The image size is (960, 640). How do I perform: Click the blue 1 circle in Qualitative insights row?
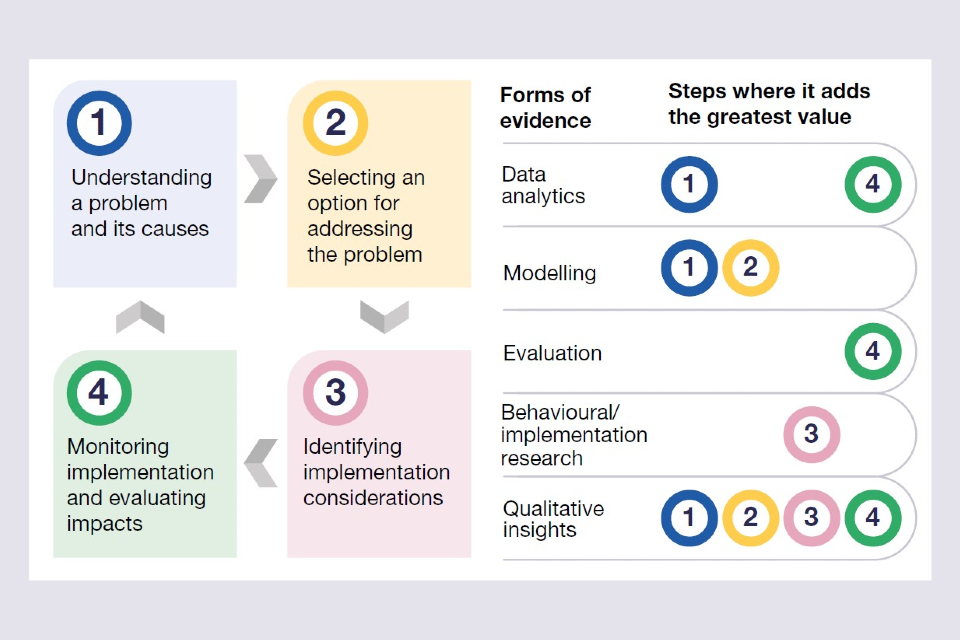pyautogui.click(x=689, y=517)
